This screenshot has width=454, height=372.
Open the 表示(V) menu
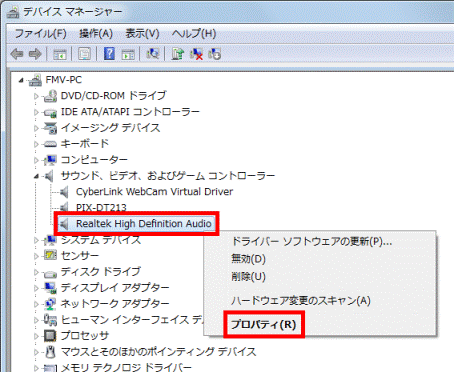click(x=142, y=33)
